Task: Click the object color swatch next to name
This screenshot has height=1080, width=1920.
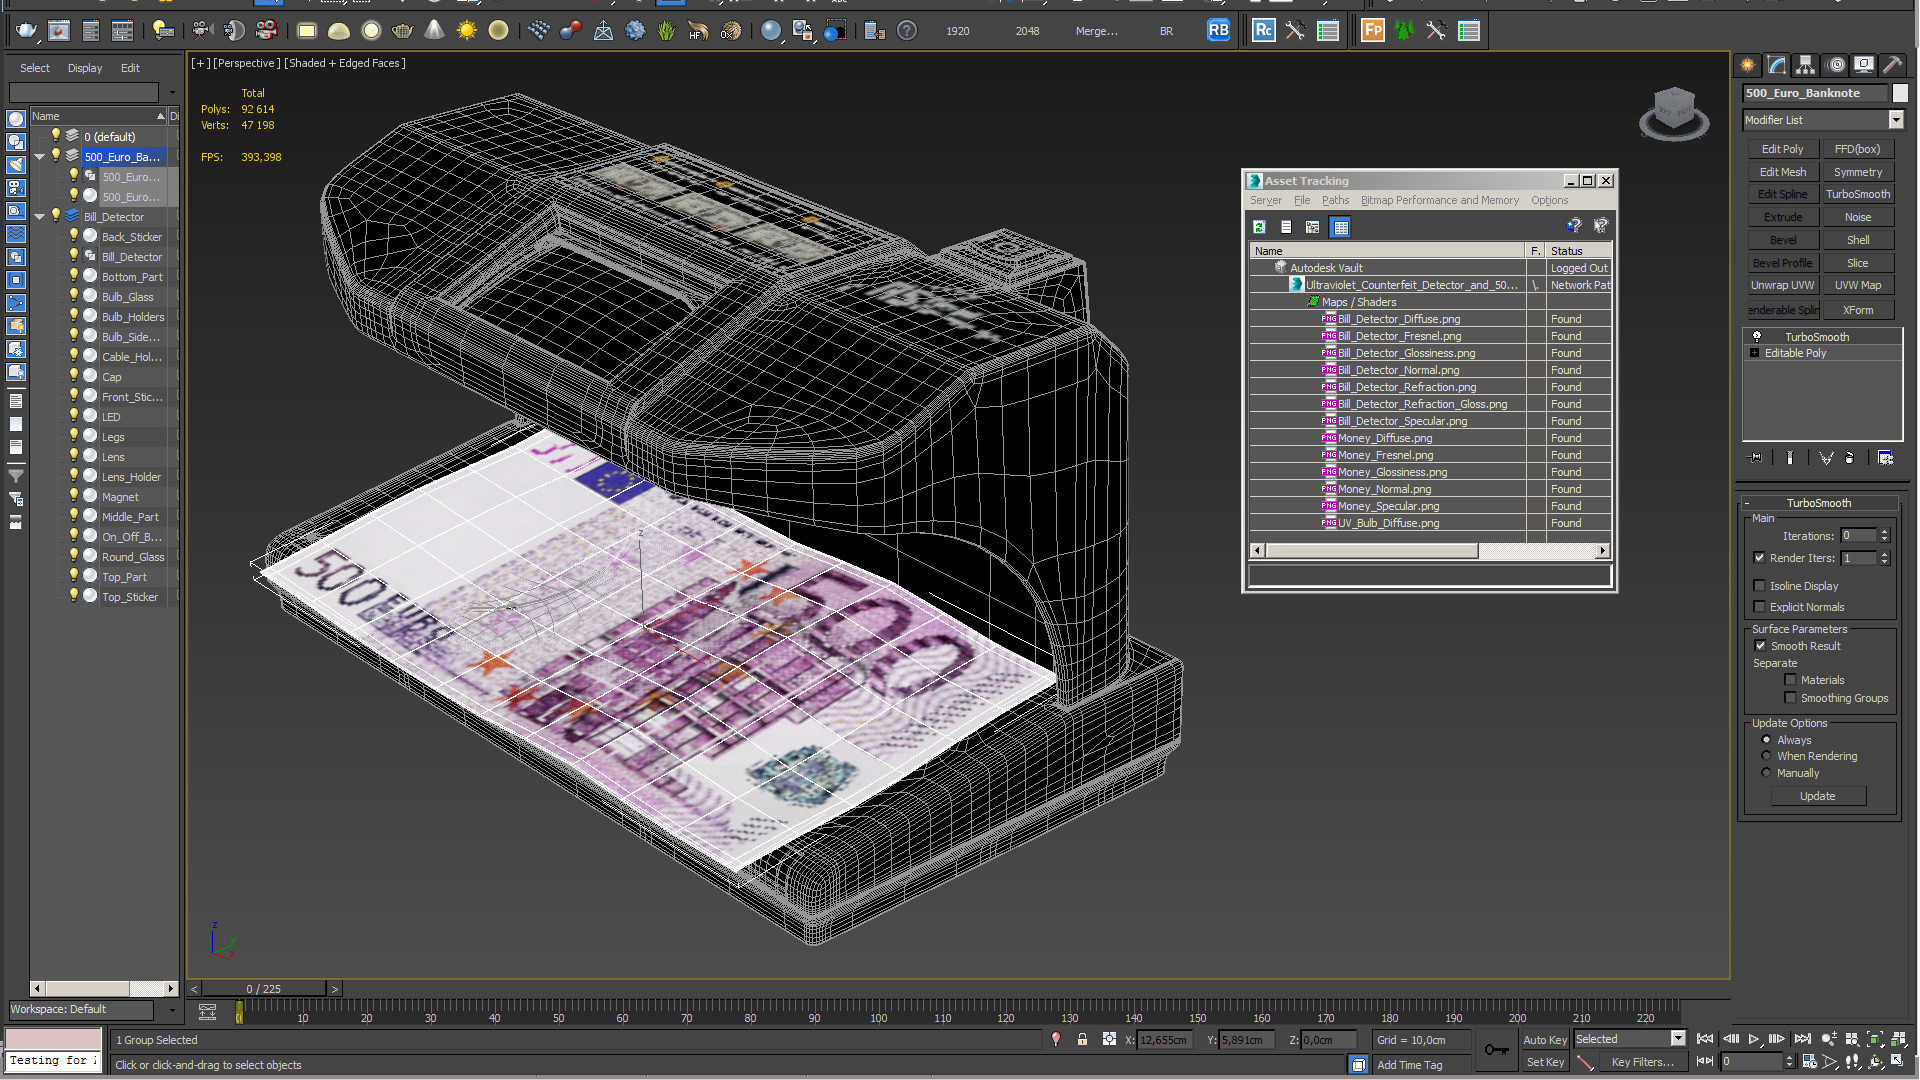Action: coord(1900,93)
